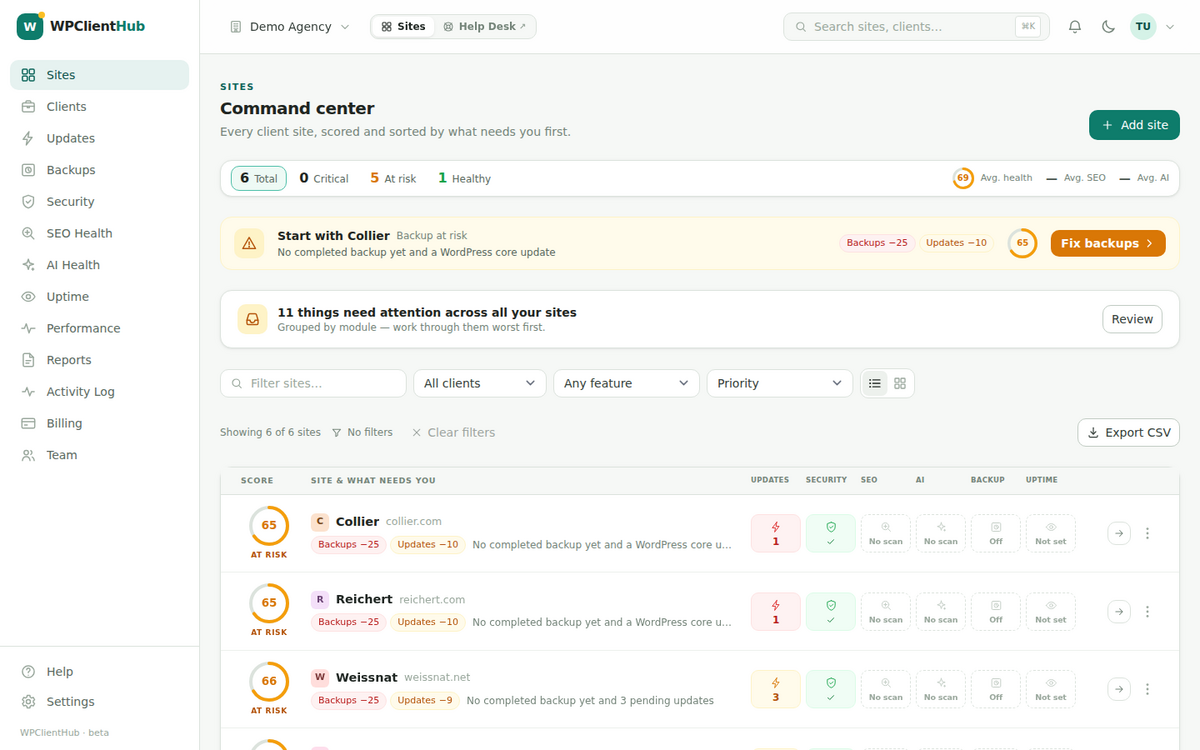Viewport: 1200px width, 750px height.
Task: Click Avg. health 69 ring
Action: click(x=963, y=178)
